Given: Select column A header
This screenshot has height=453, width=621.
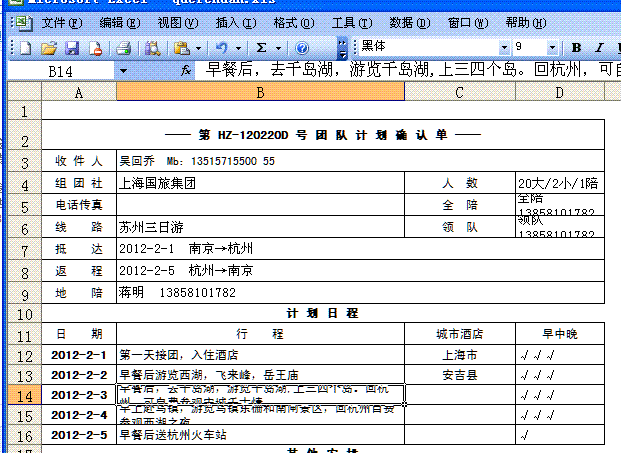Looking at the screenshot, I should pos(79,92).
